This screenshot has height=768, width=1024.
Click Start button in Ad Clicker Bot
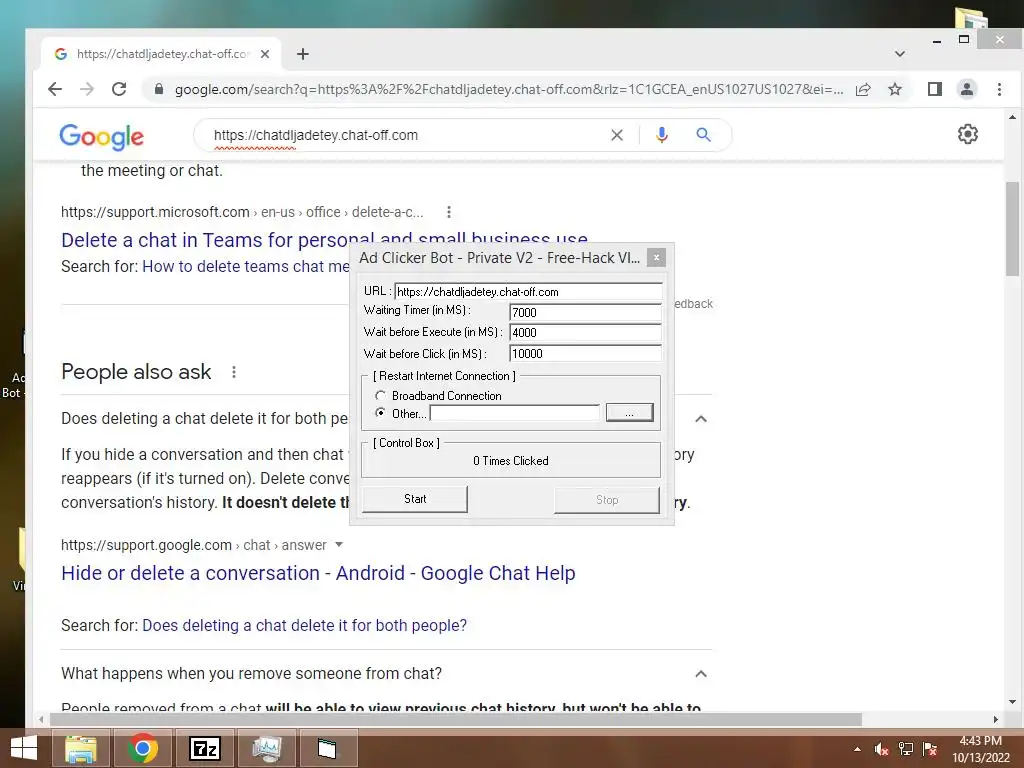[415, 499]
